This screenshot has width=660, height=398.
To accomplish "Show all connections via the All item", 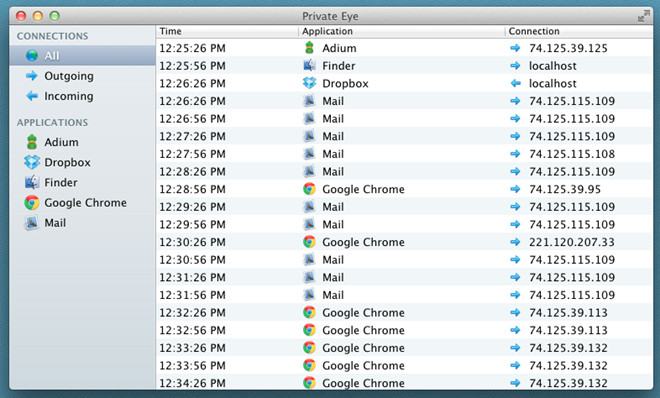I will (82, 56).
